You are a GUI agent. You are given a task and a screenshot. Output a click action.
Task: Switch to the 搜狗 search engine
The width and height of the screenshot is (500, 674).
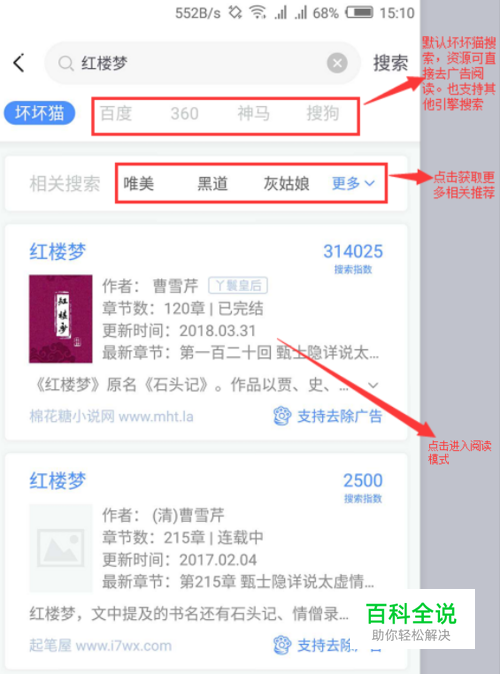point(323,113)
